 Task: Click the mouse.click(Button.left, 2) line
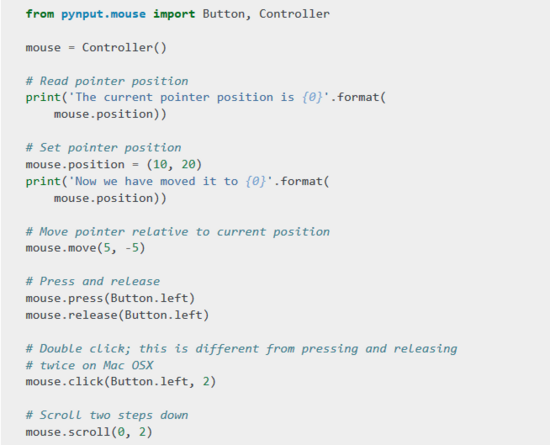pos(121,381)
